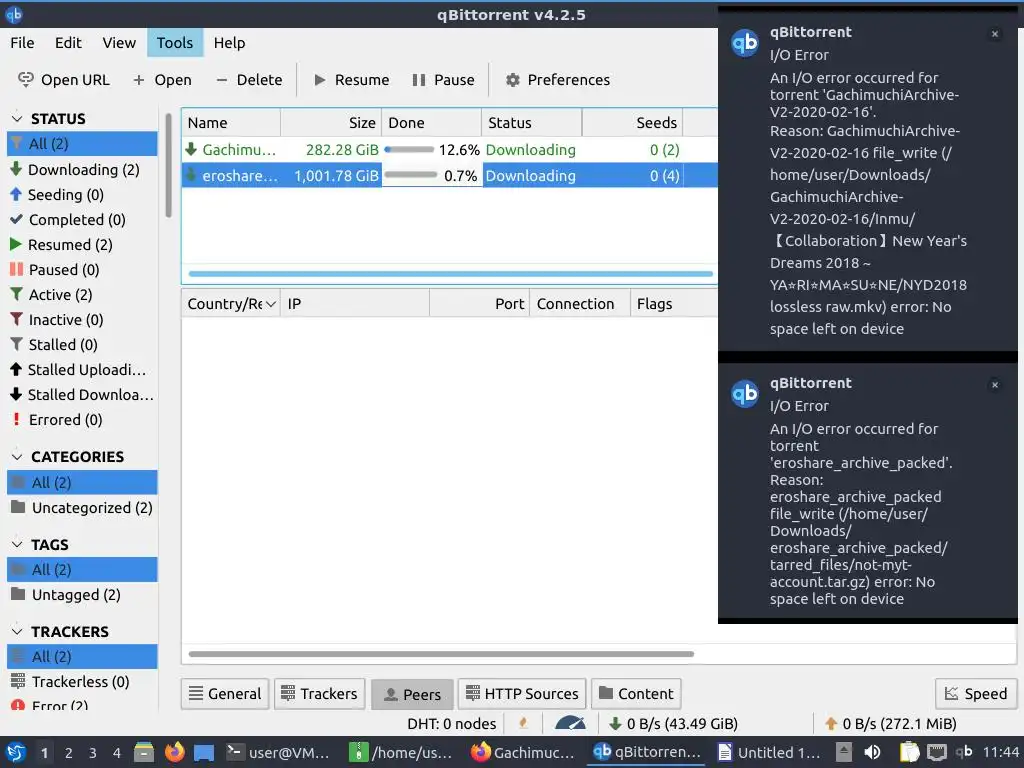Open the File menu
1024x768 pixels.
pyautogui.click(x=22, y=42)
